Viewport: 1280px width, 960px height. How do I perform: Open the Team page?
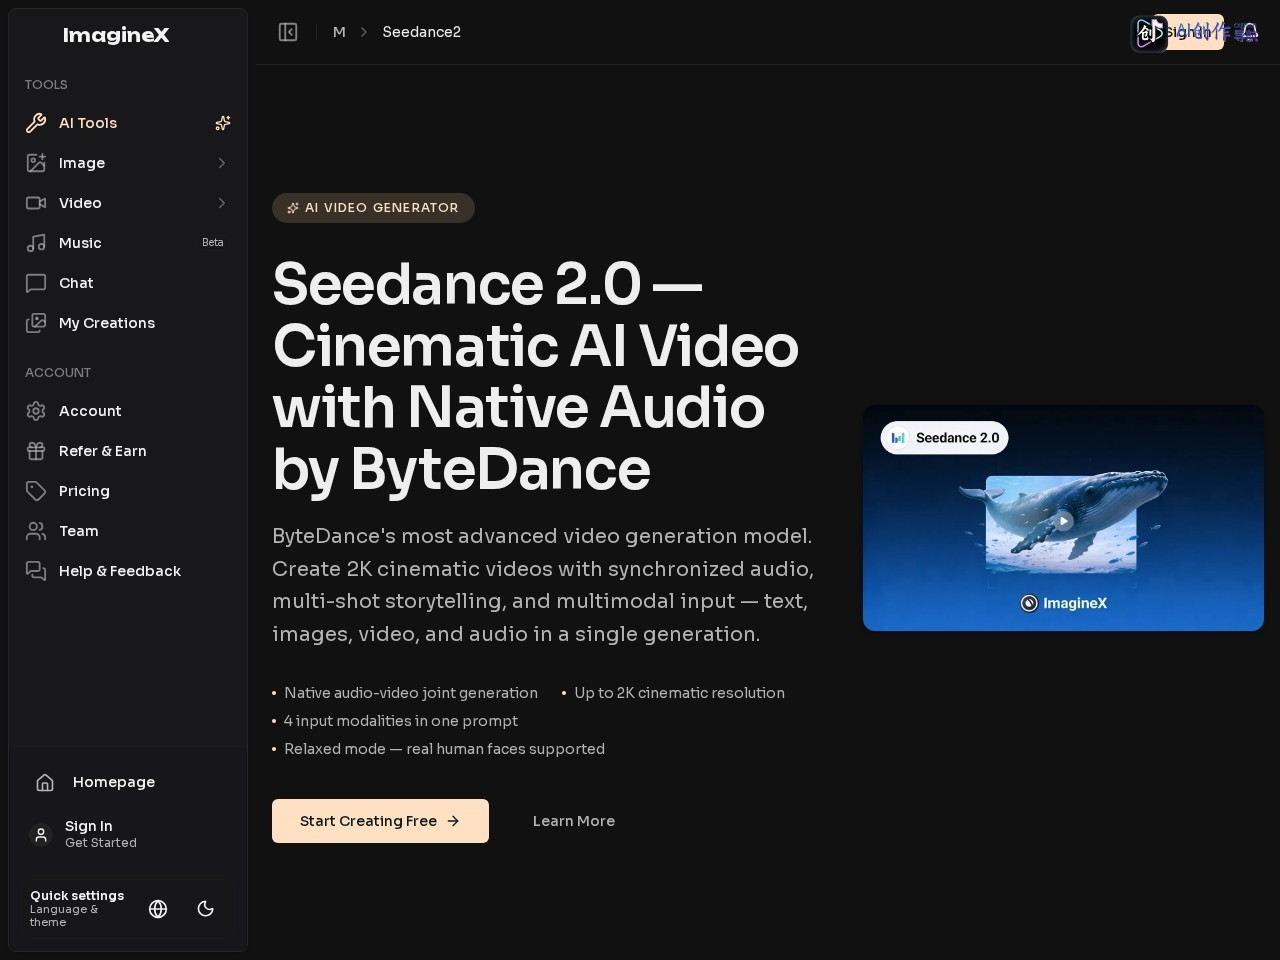(128, 531)
